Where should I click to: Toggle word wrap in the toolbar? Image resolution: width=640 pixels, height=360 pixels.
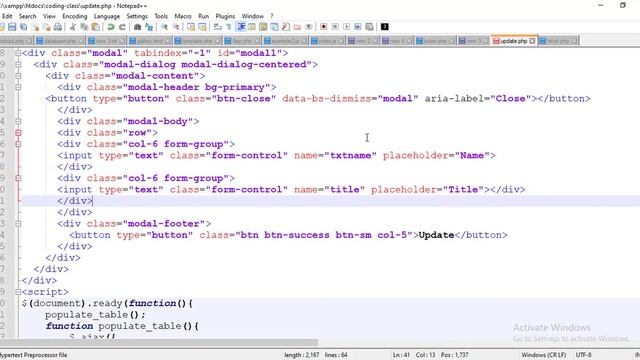point(218,27)
